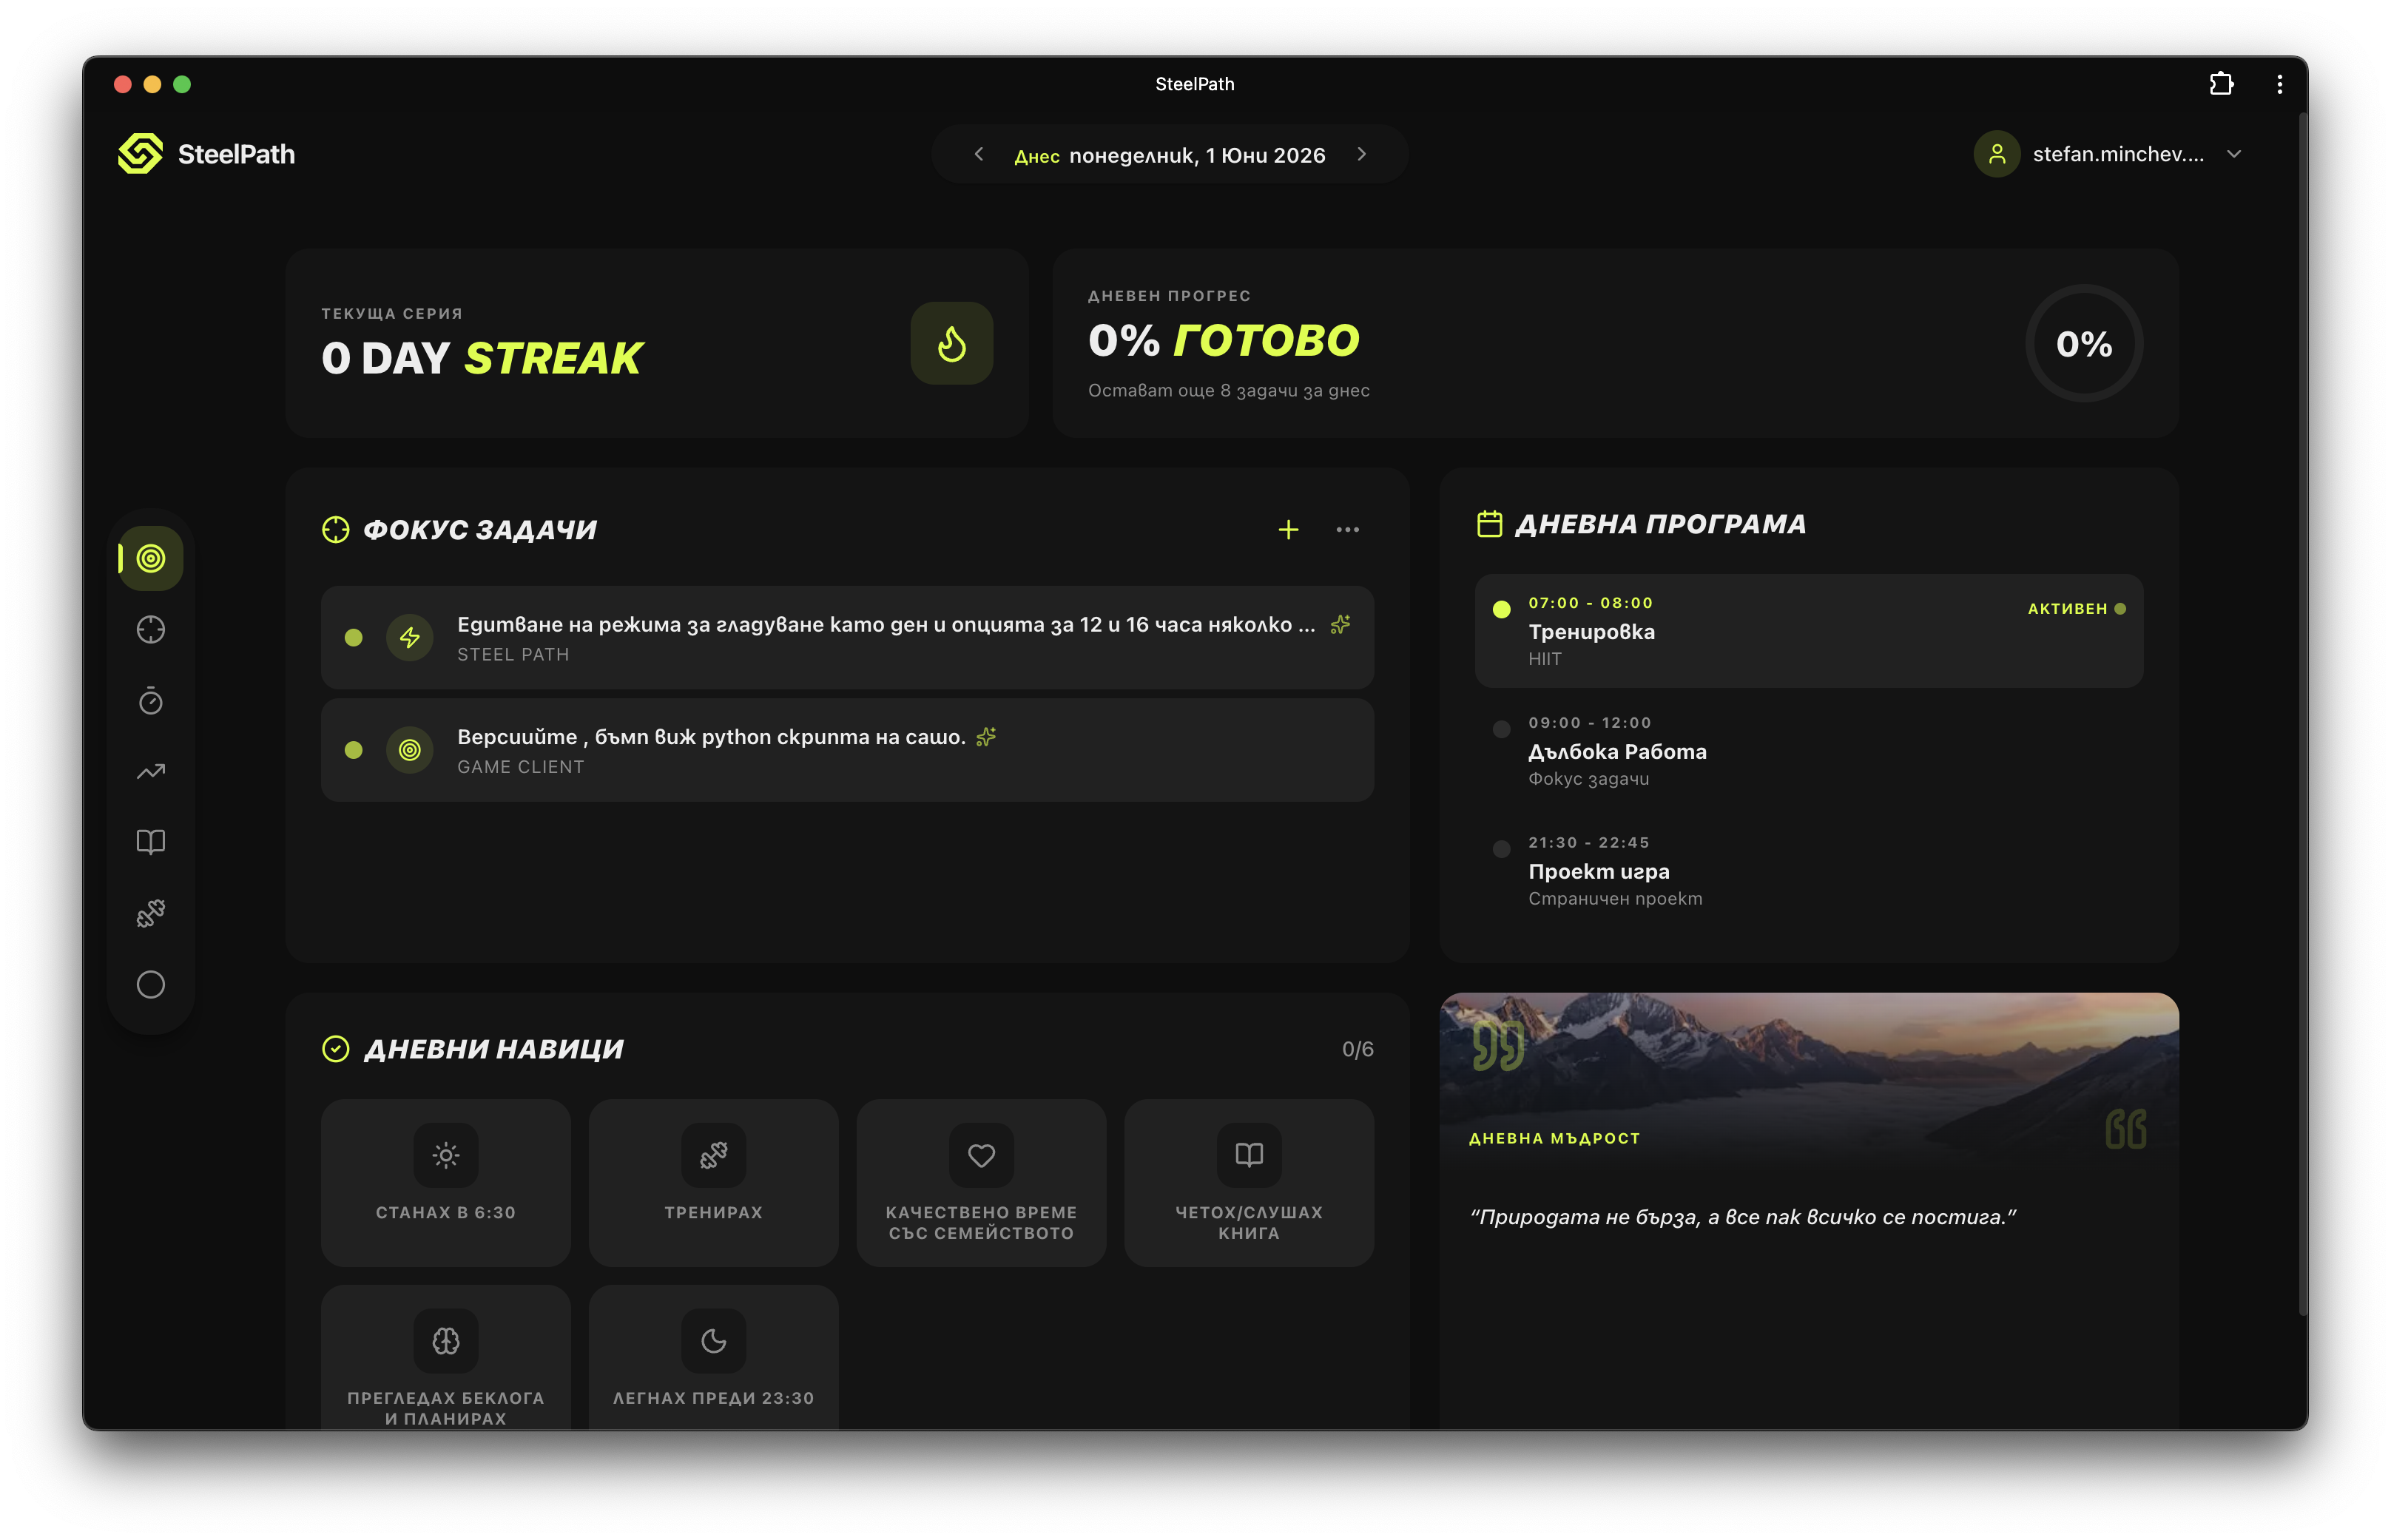Click check-circle icon beside Дневни навици
The image size is (2391, 1540).
pos(336,1048)
